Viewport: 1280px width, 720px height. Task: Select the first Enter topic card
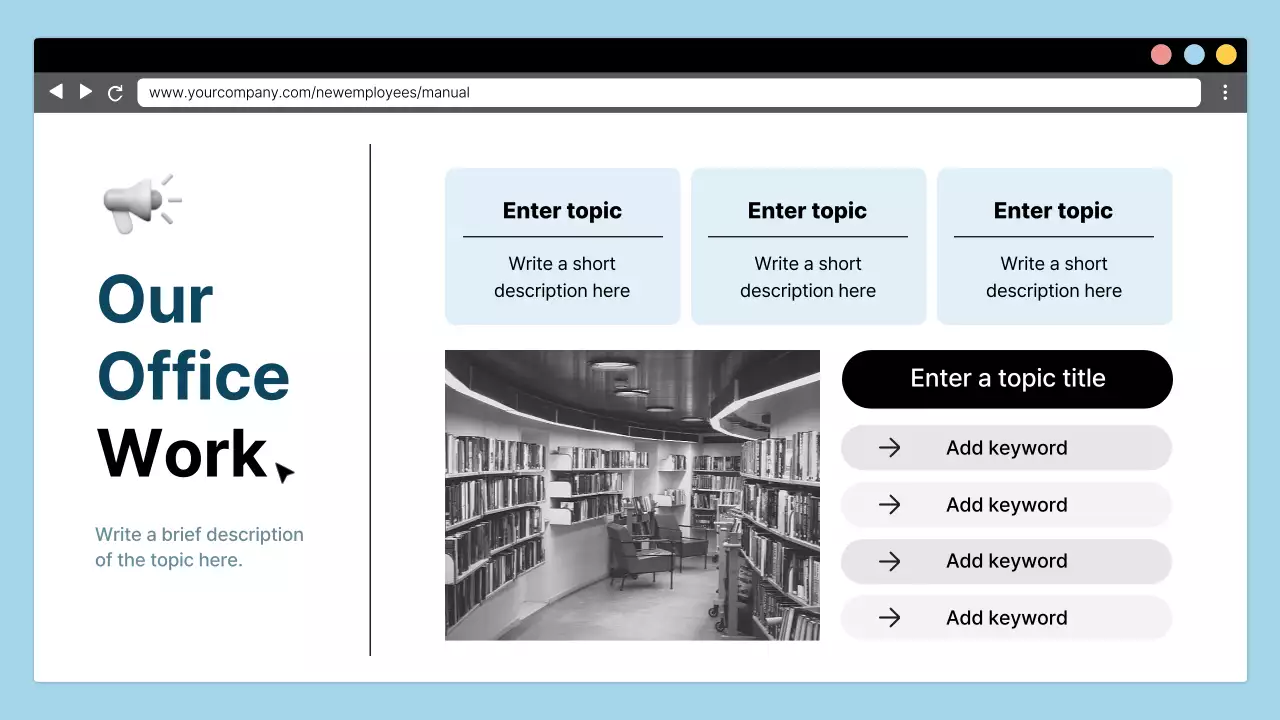pos(562,246)
